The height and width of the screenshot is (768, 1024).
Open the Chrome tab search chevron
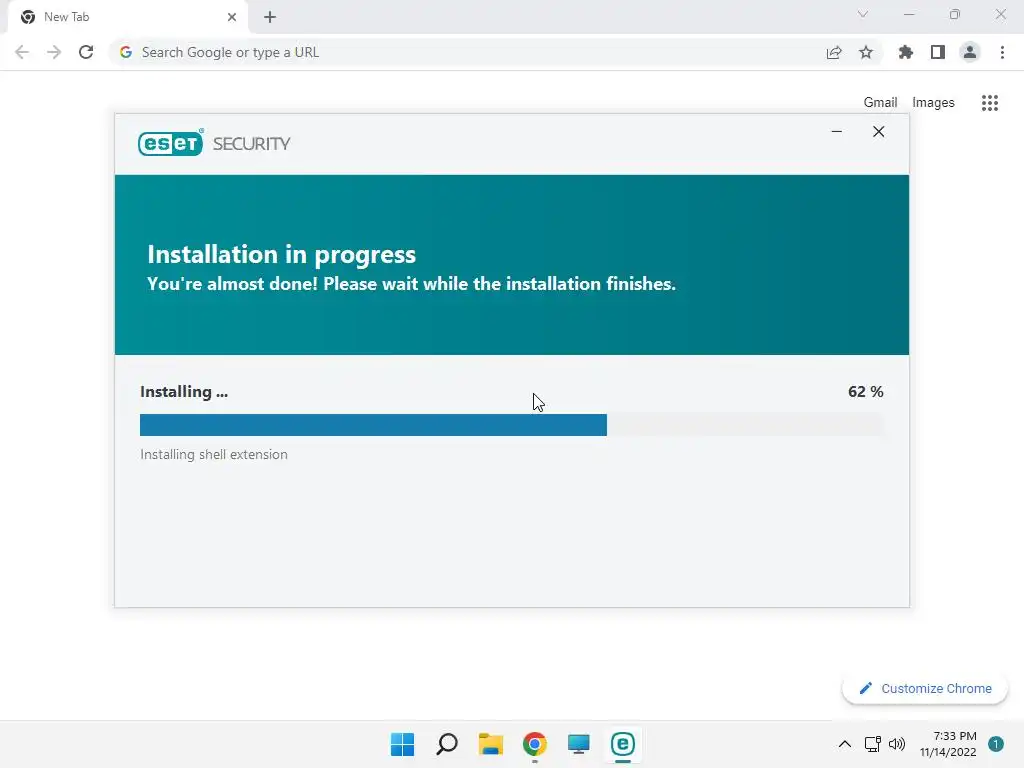pos(863,14)
